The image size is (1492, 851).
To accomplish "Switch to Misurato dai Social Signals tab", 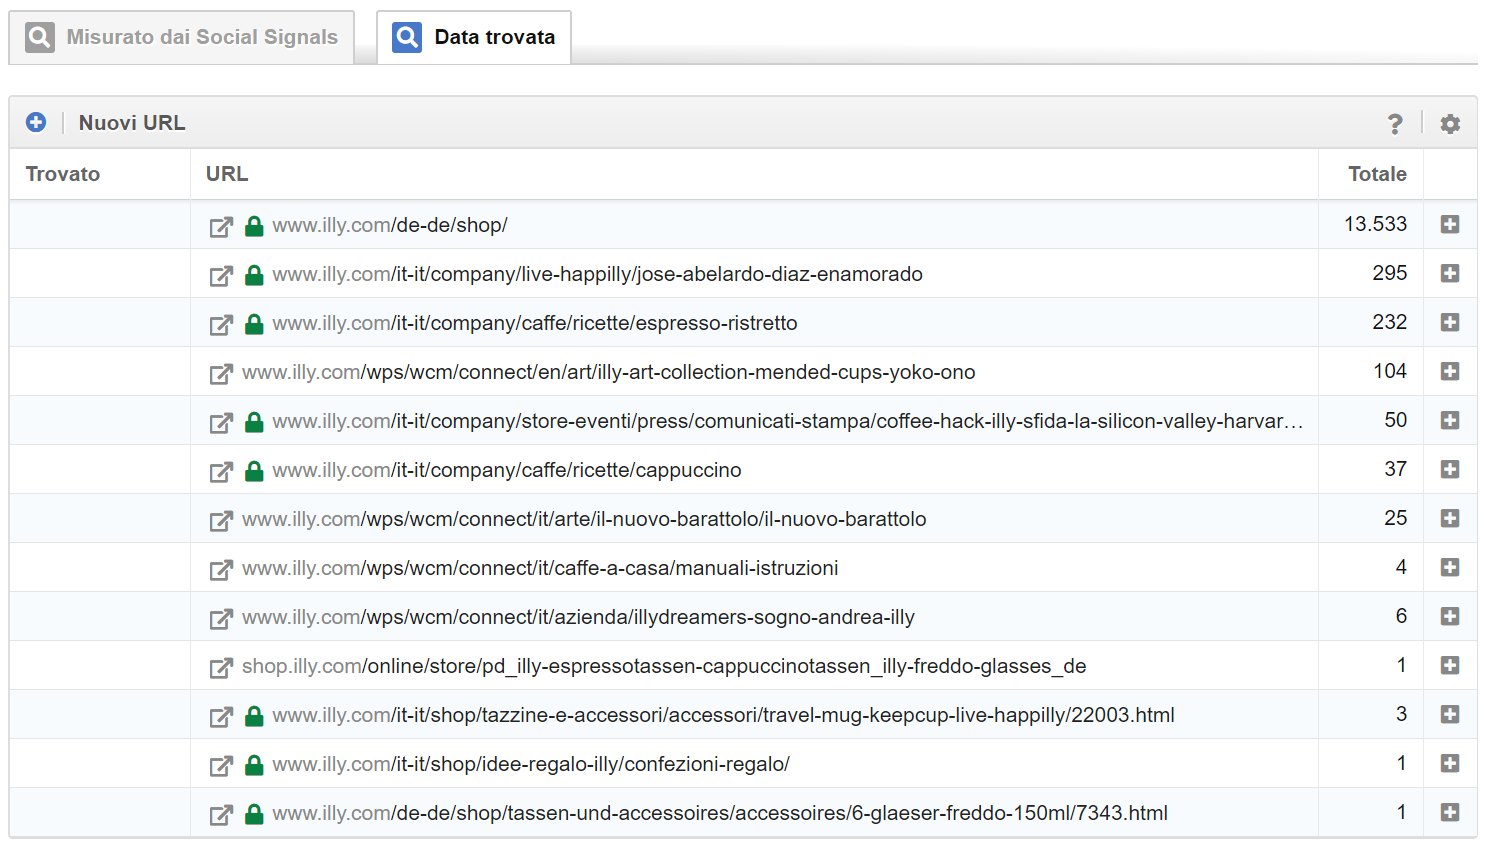I will pos(182,38).
